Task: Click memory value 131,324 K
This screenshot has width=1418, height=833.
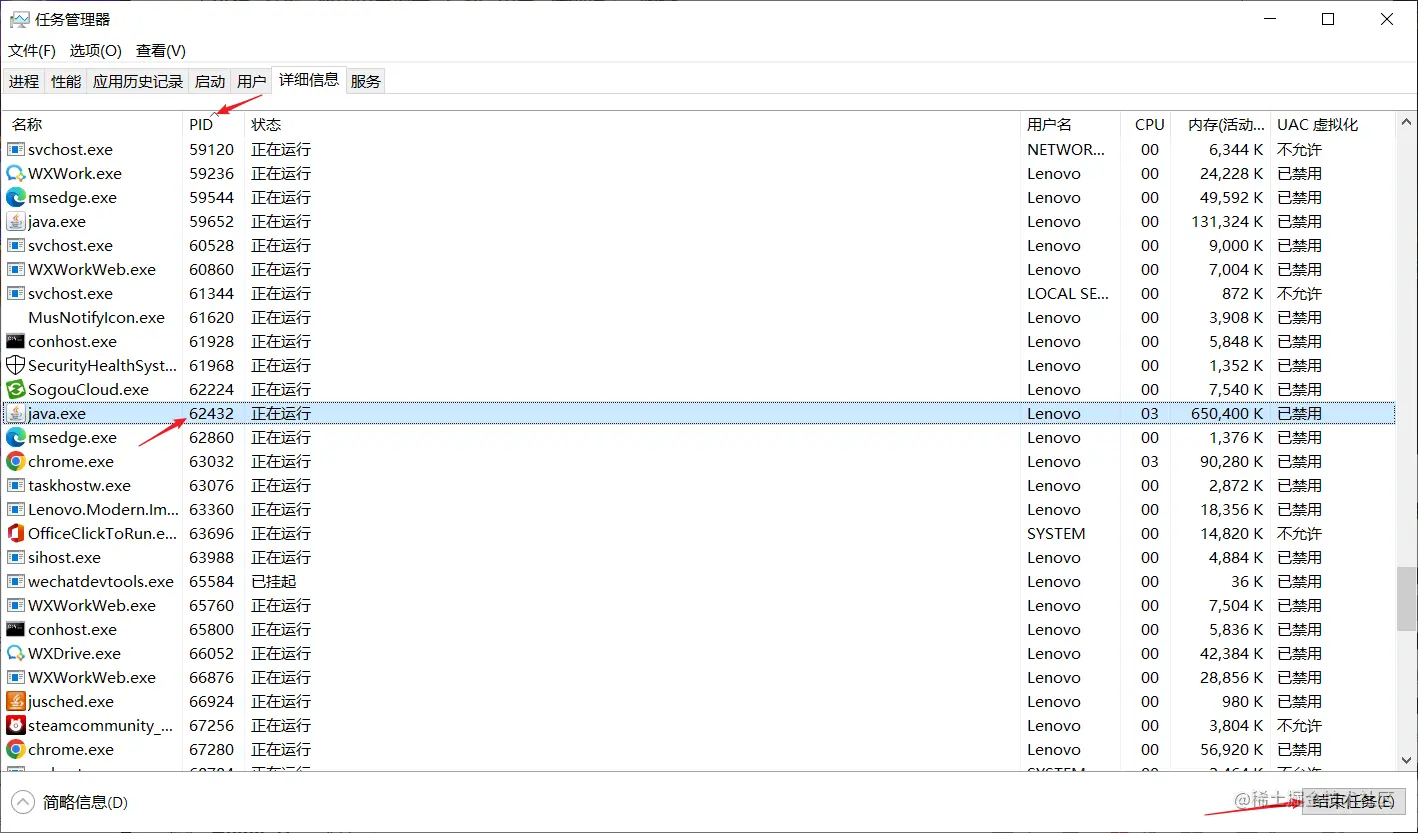Action: pos(1227,221)
